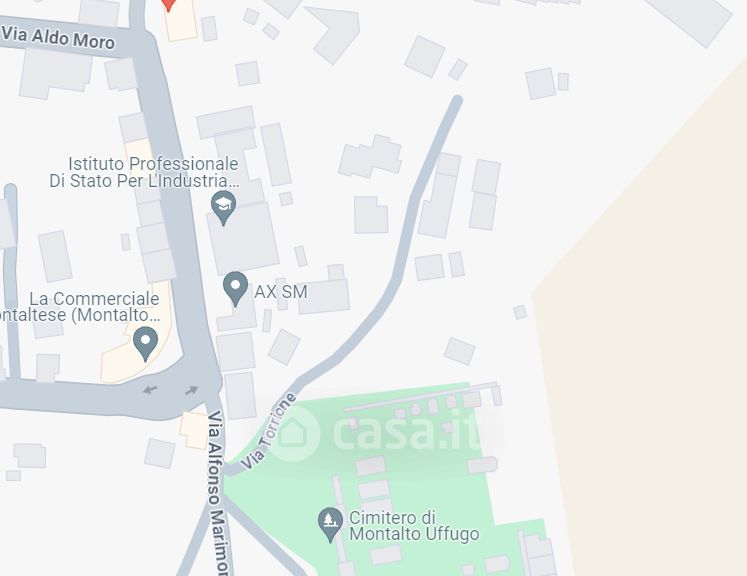Open the La Commerciale Montaltese pin

[x=145, y=344]
